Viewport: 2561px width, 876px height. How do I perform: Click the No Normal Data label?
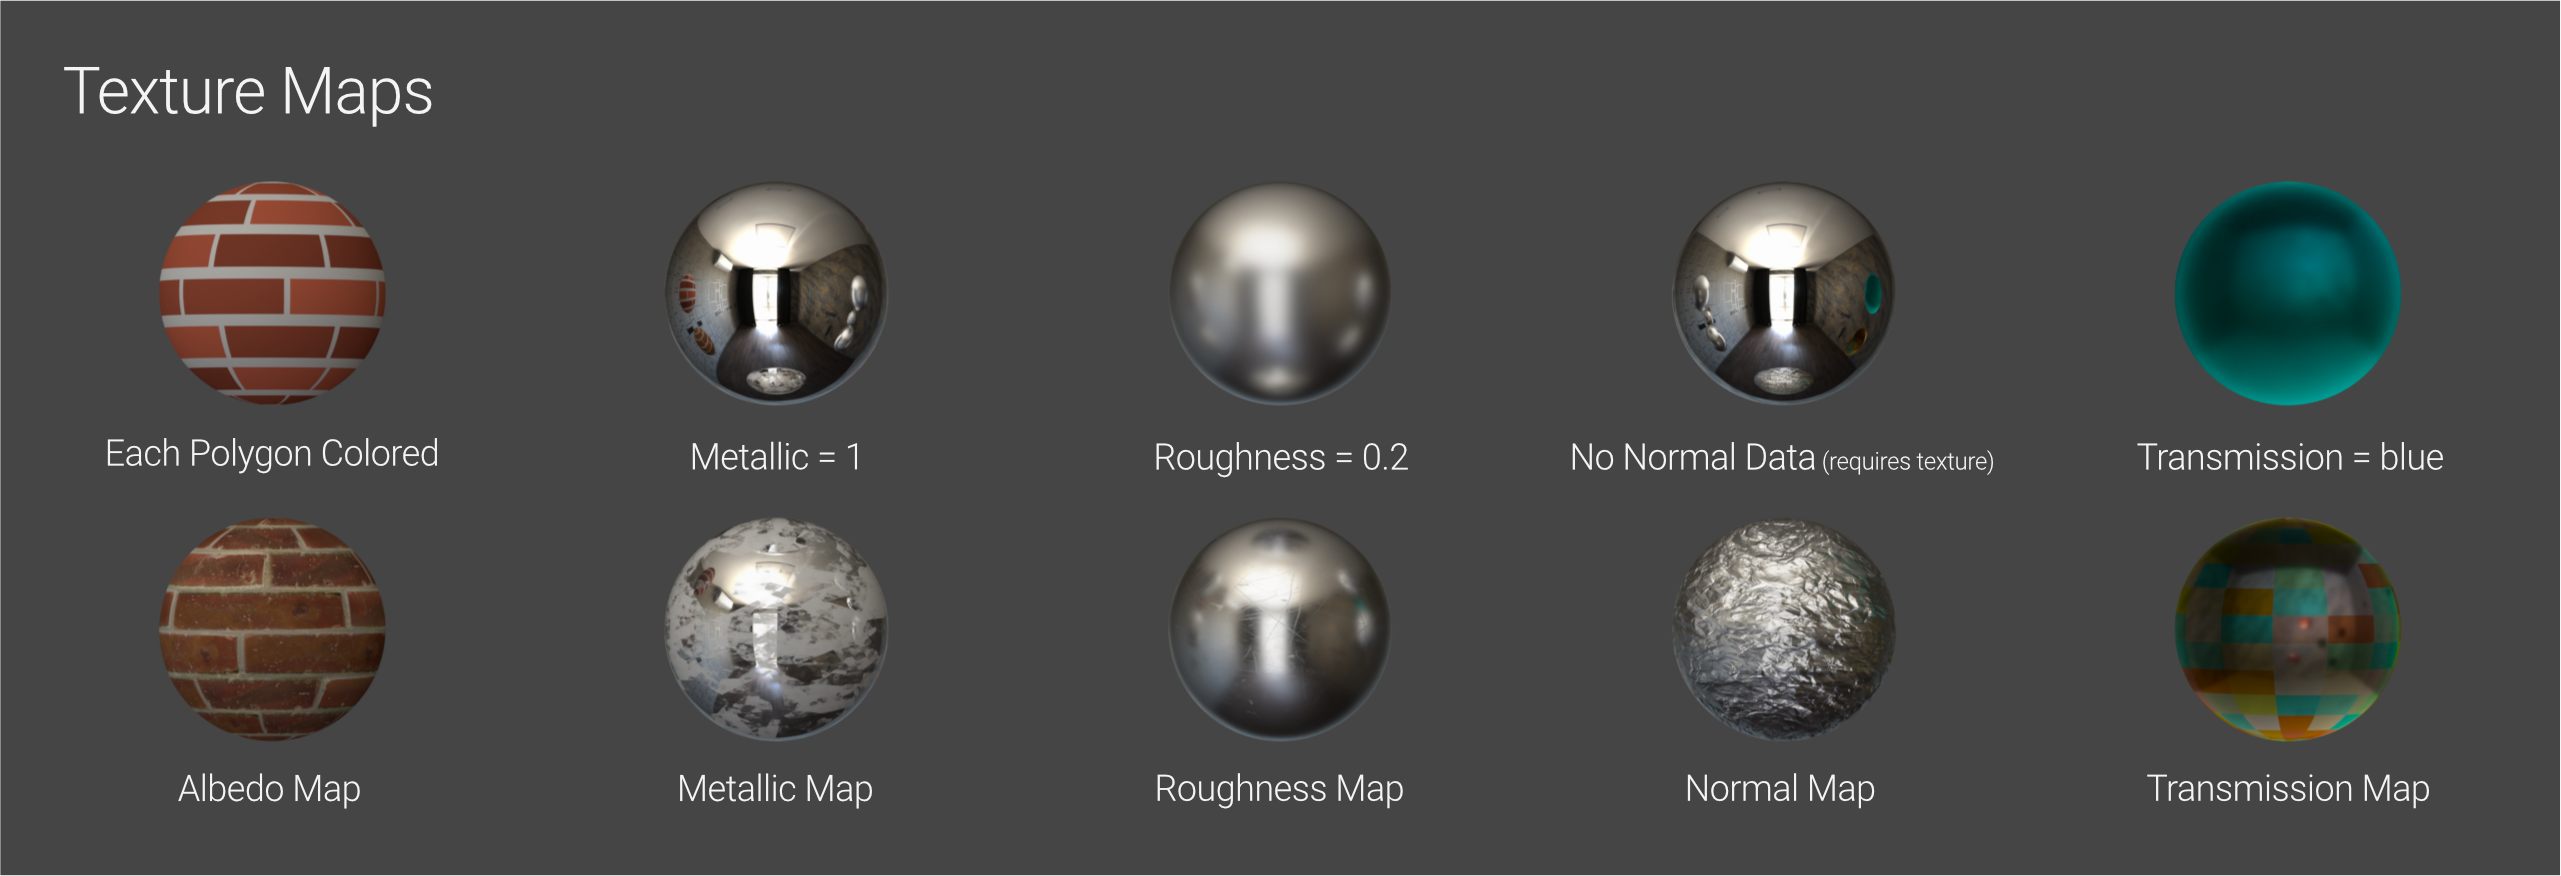tap(1692, 457)
